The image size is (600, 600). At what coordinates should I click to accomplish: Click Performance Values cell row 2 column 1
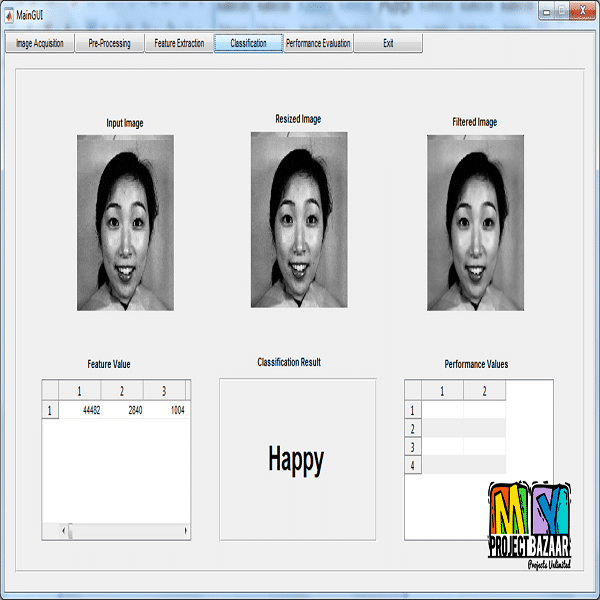point(443,429)
